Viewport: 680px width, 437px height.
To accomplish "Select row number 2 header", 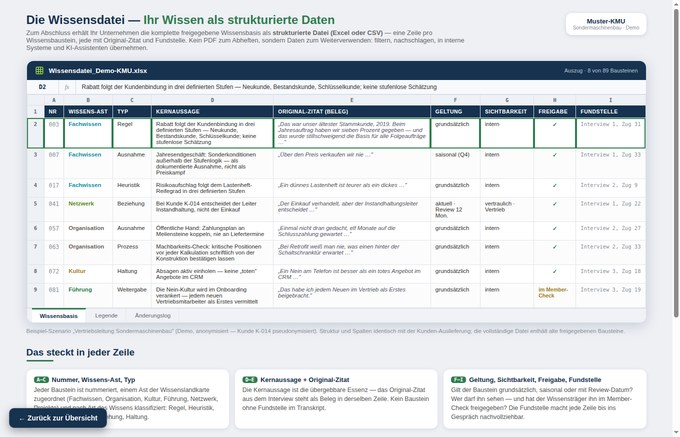I will [x=36, y=133].
